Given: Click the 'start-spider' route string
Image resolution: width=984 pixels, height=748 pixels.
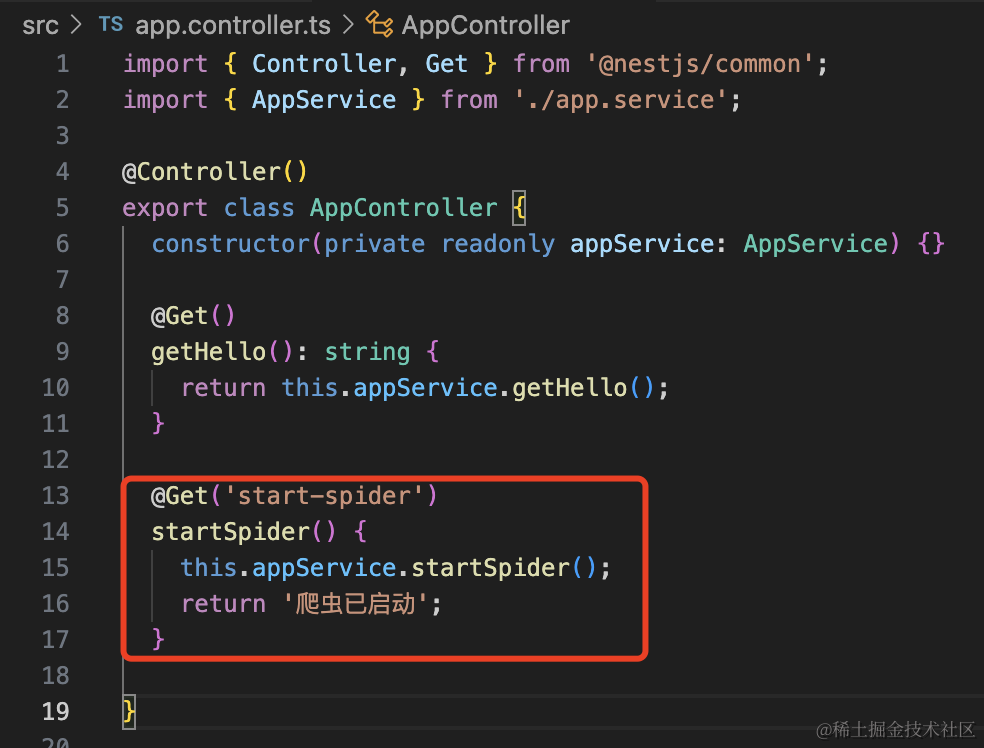Looking at the screenshot, I should (x=324, y=496).
